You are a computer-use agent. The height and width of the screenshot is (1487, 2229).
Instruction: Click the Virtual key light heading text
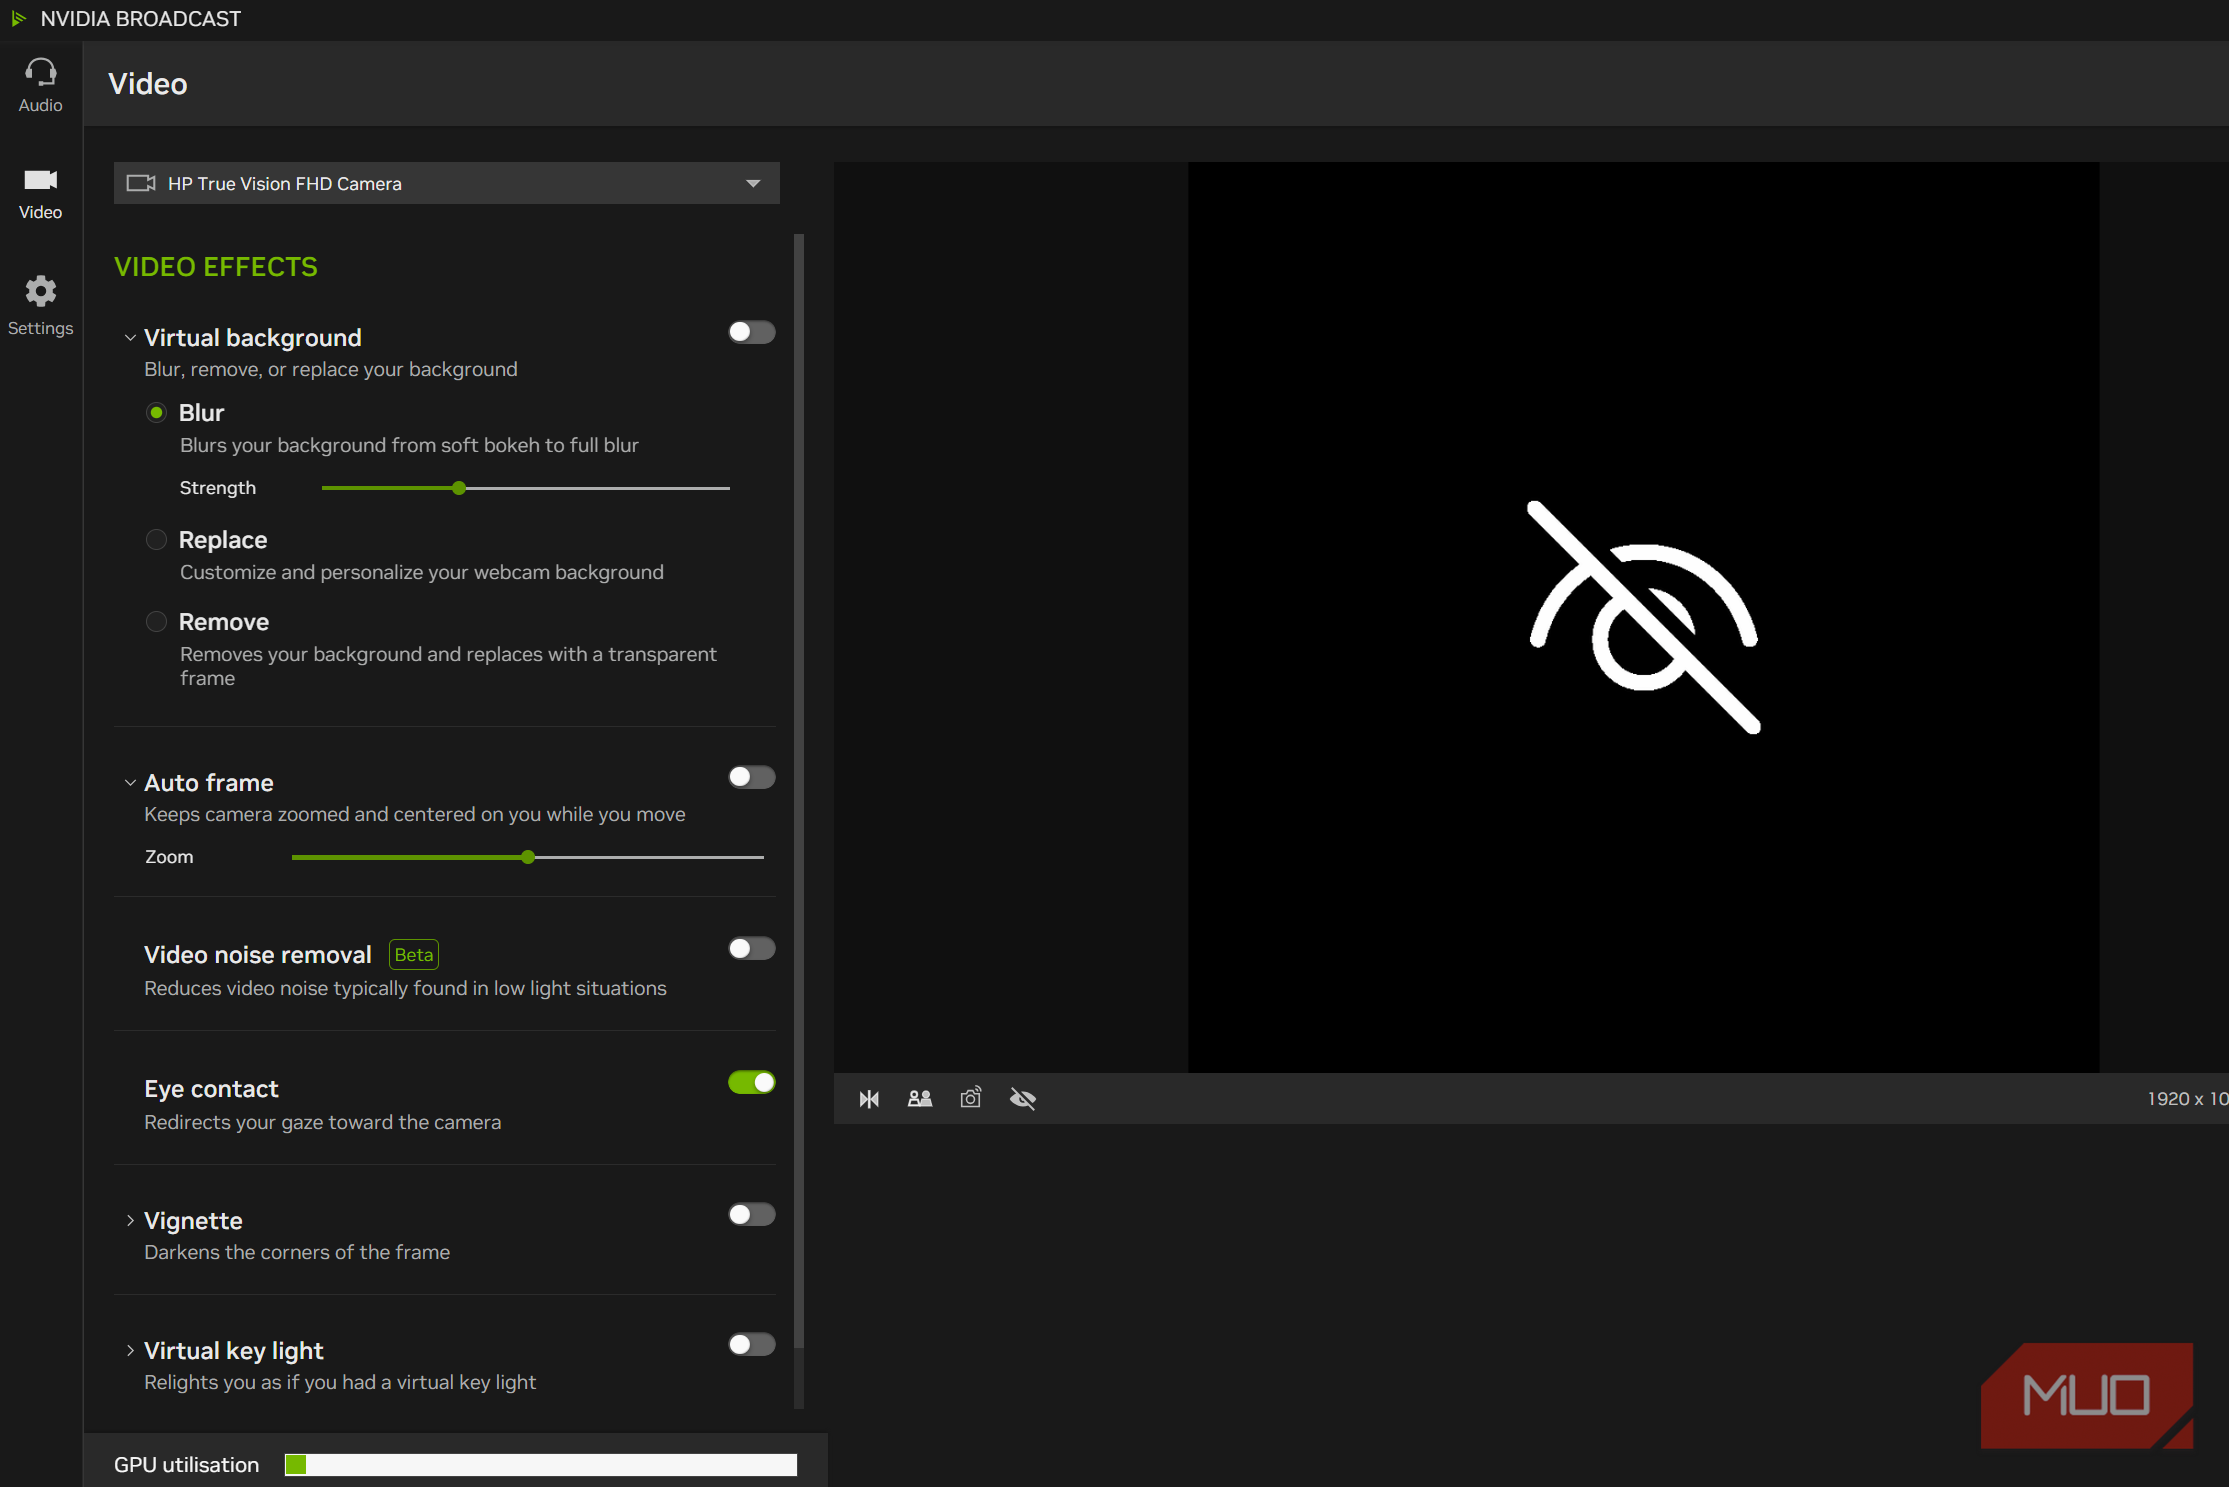tap(234, 1350)
